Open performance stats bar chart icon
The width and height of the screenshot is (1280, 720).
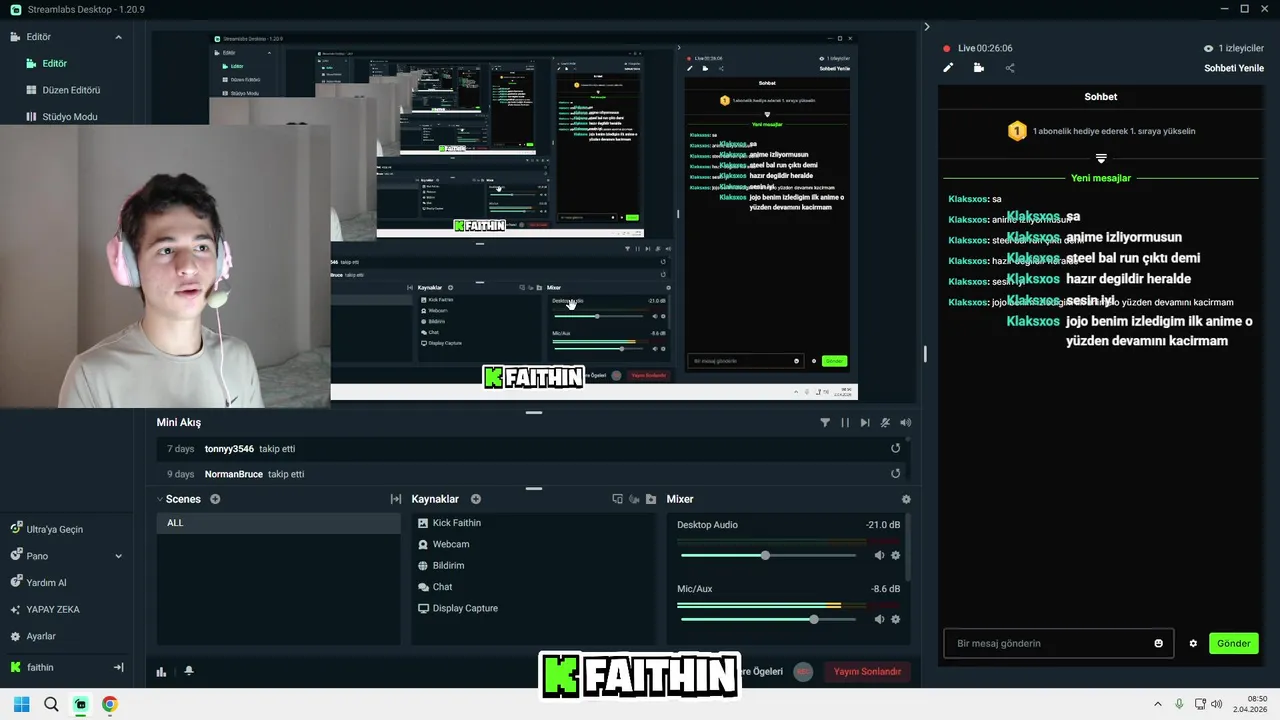(x=161, y=671)
